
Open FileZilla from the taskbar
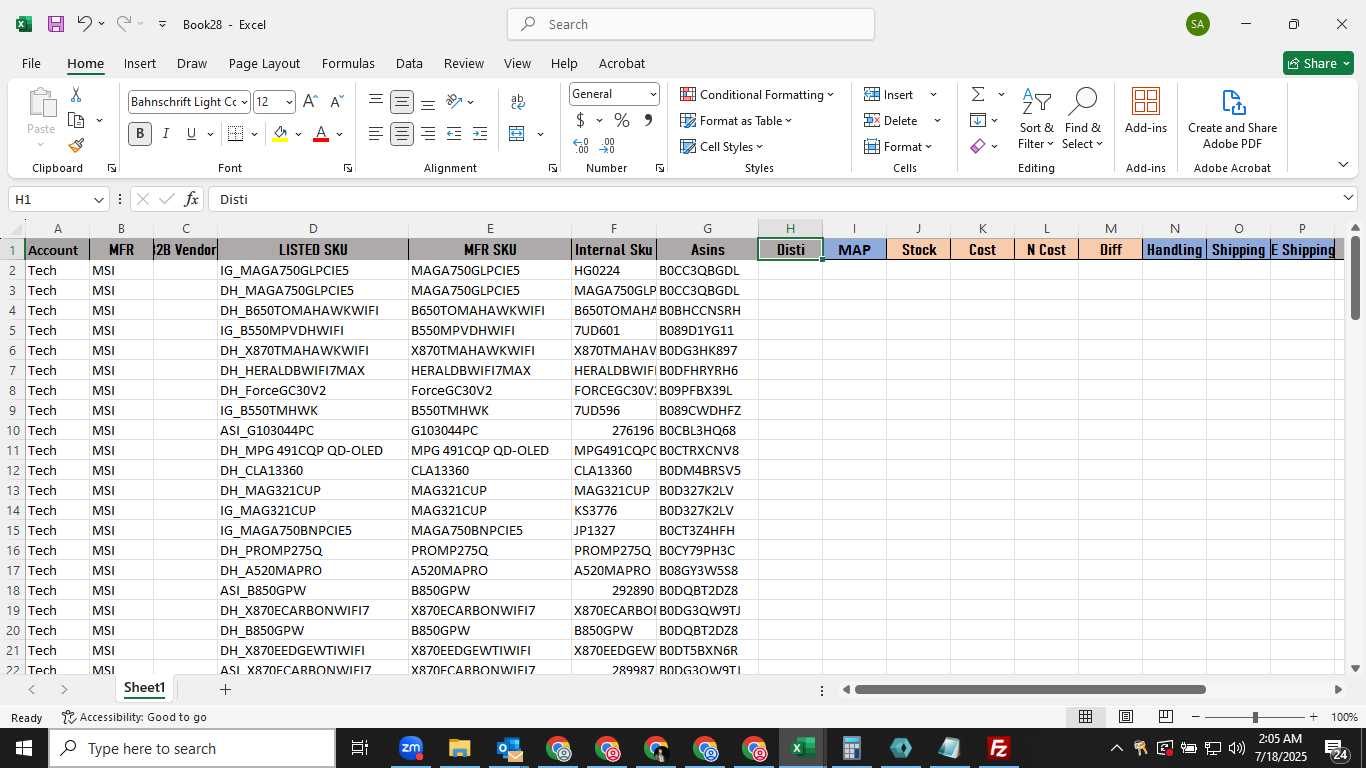click(x=998, y=748)
